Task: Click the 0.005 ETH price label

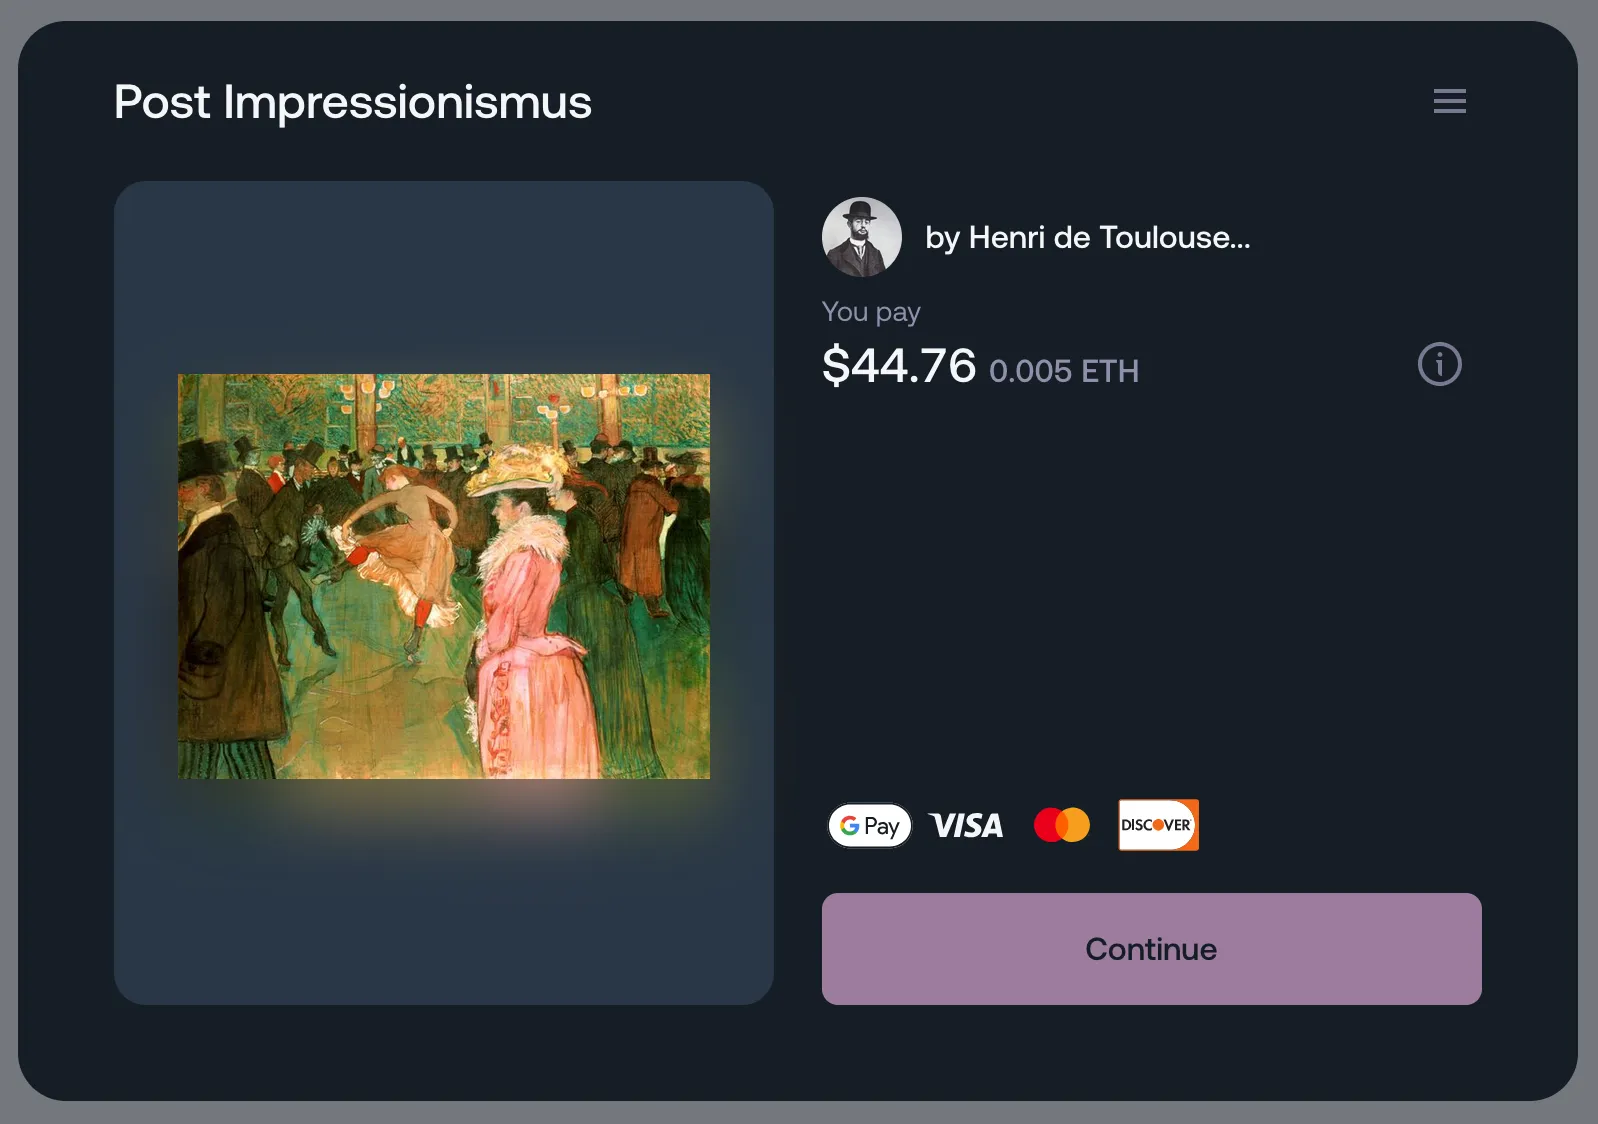Action: pyautogui.click(x=1064, y=371)
